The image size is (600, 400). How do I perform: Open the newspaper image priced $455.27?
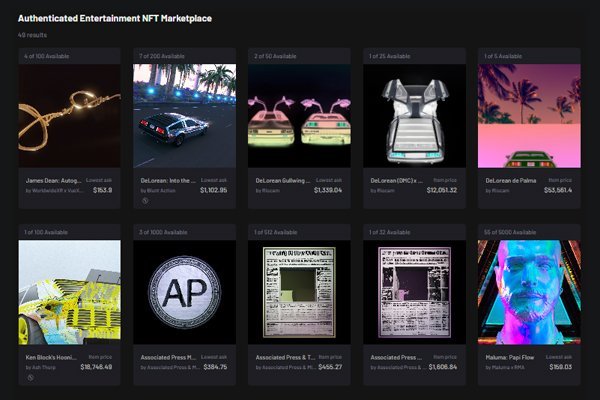299,292
